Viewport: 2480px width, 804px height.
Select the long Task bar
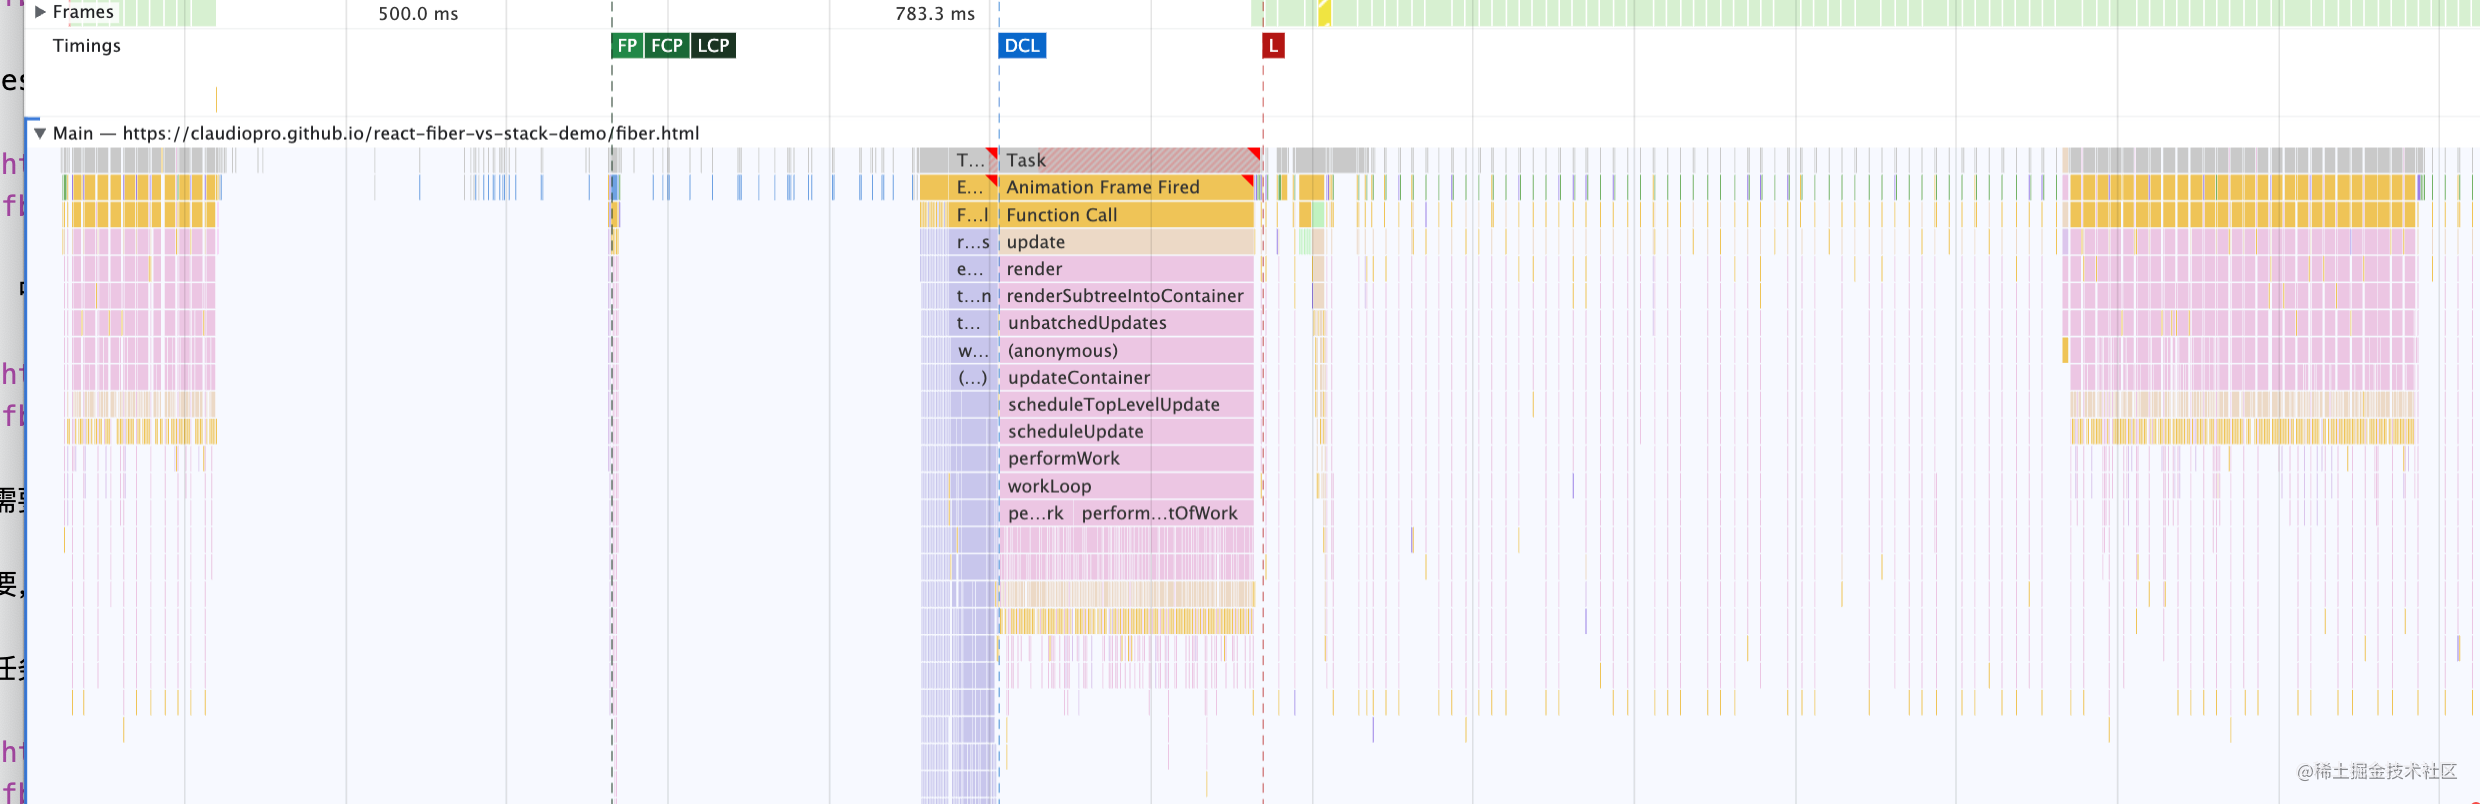1130,160
